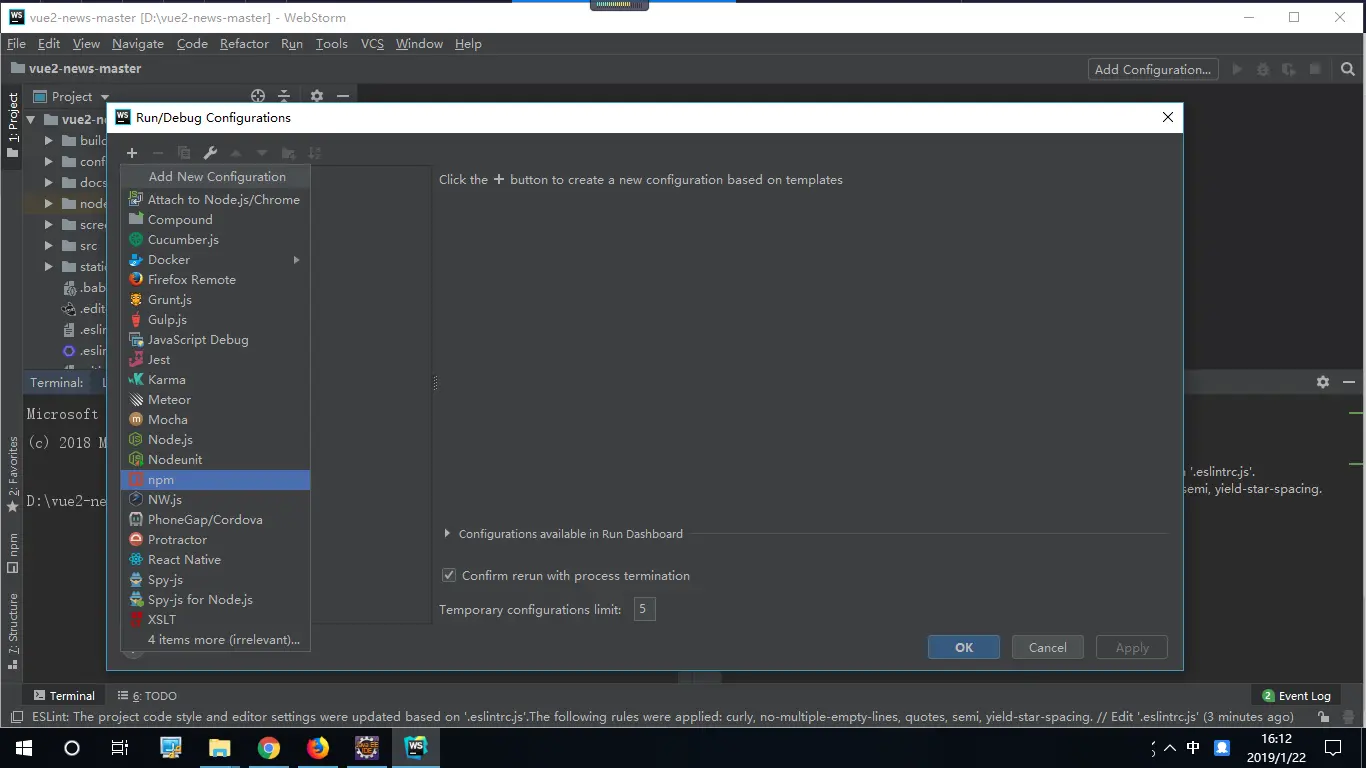Expand the docs folder in project tree

tap(48, 183)
